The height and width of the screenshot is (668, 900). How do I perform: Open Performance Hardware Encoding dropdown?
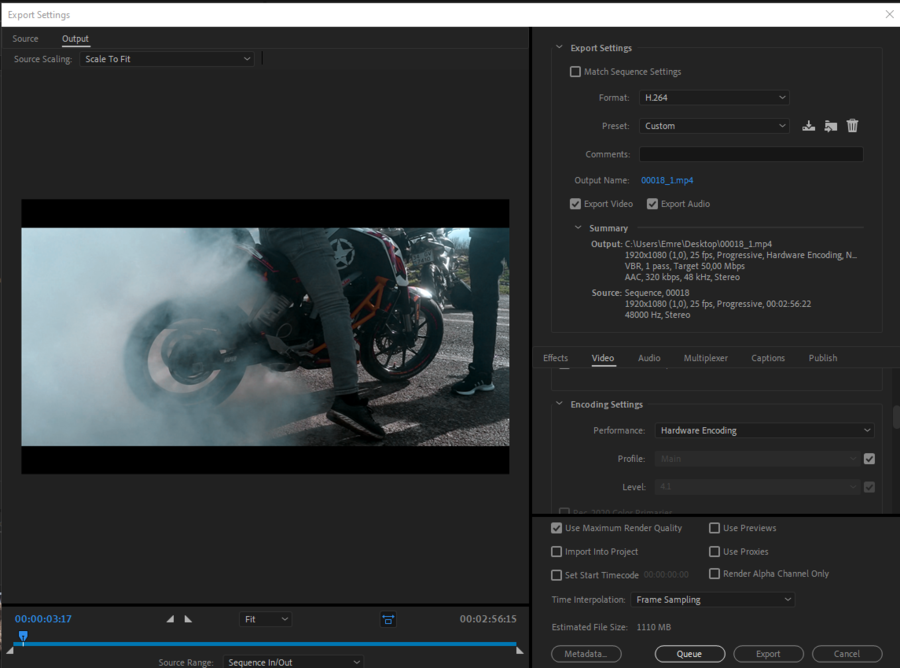[x=765, y=430]
